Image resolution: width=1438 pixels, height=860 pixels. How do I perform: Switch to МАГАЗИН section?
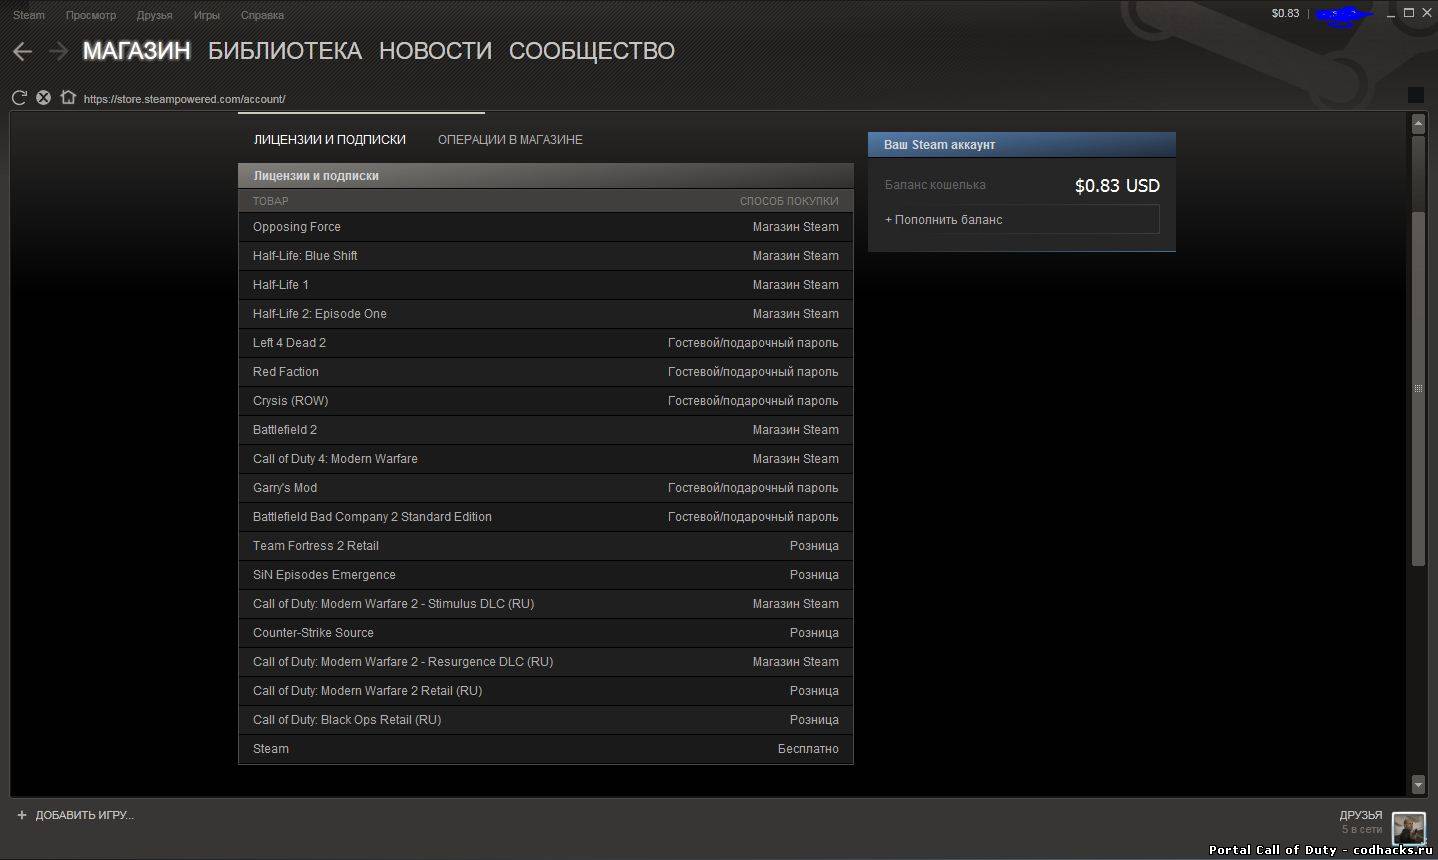click(136, 51)
